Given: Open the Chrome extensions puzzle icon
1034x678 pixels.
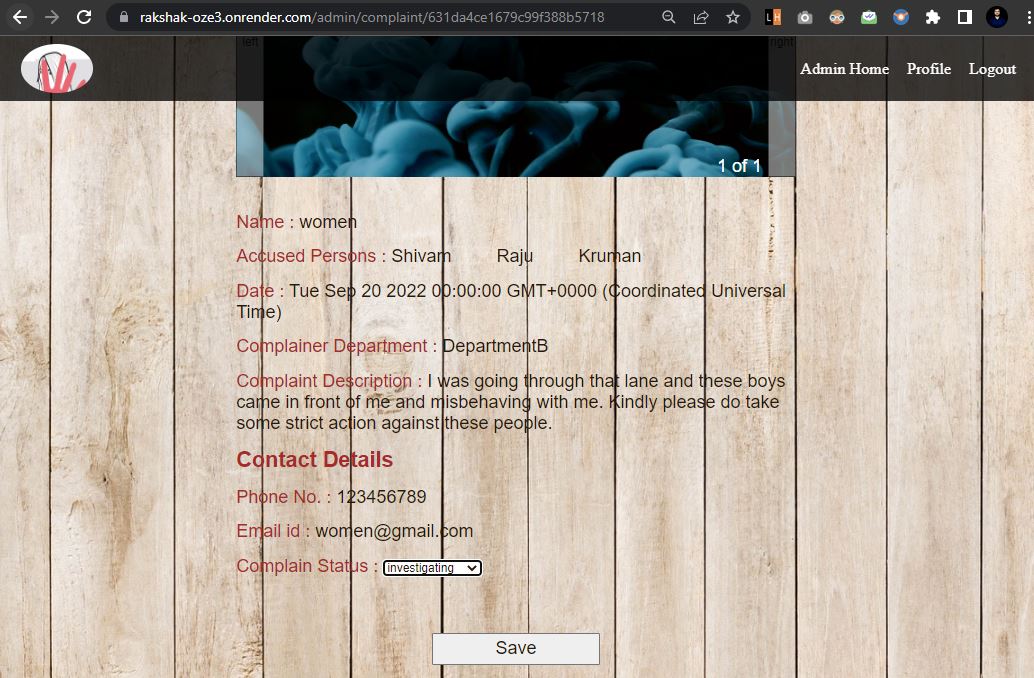Looking at the screenshot, I should tap(931, 17).
